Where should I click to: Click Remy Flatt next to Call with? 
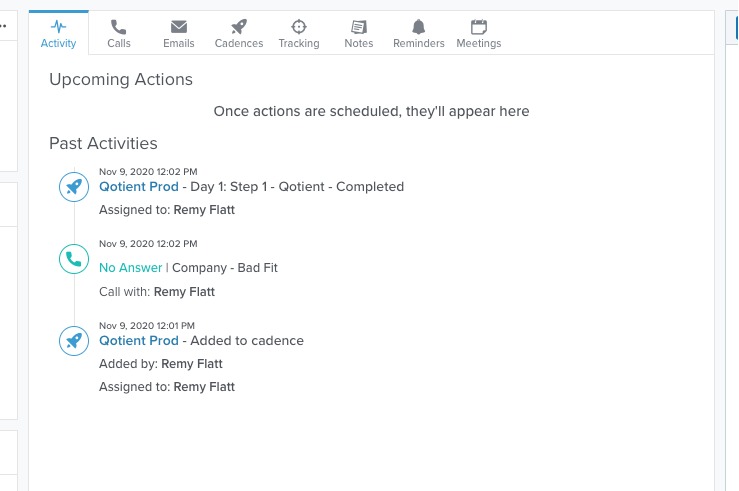[184, 292]
